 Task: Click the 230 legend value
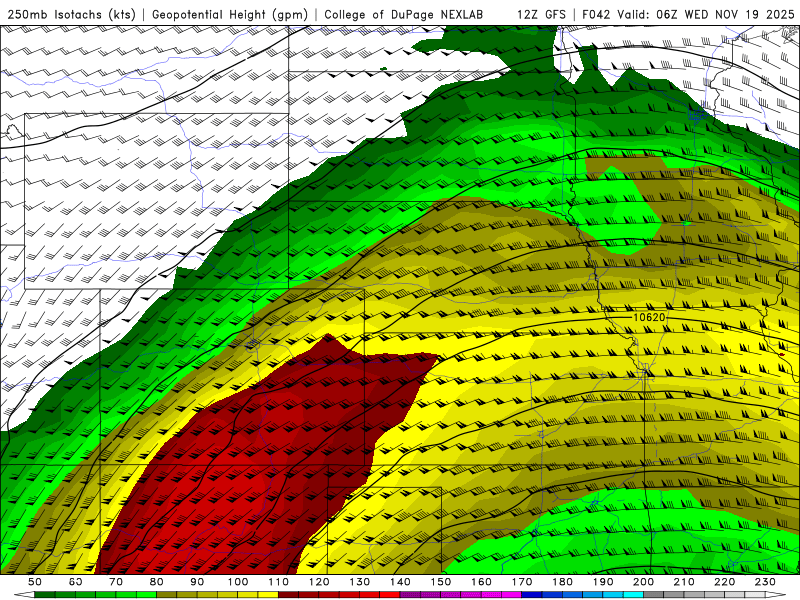pos(765,582)
